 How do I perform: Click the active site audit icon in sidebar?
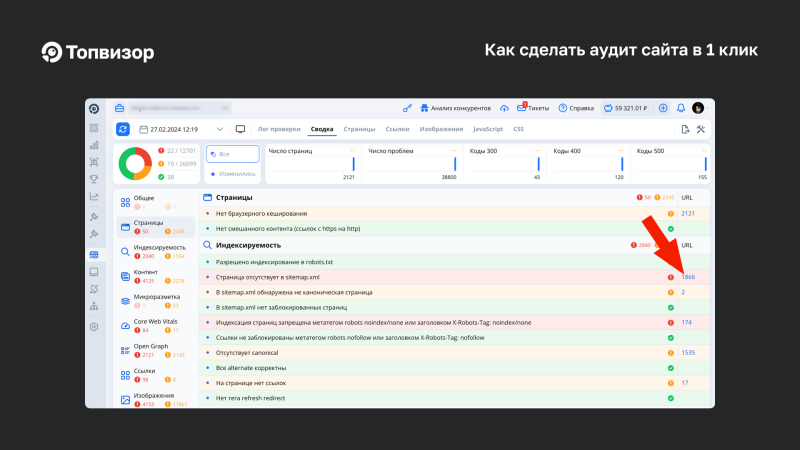94,255
